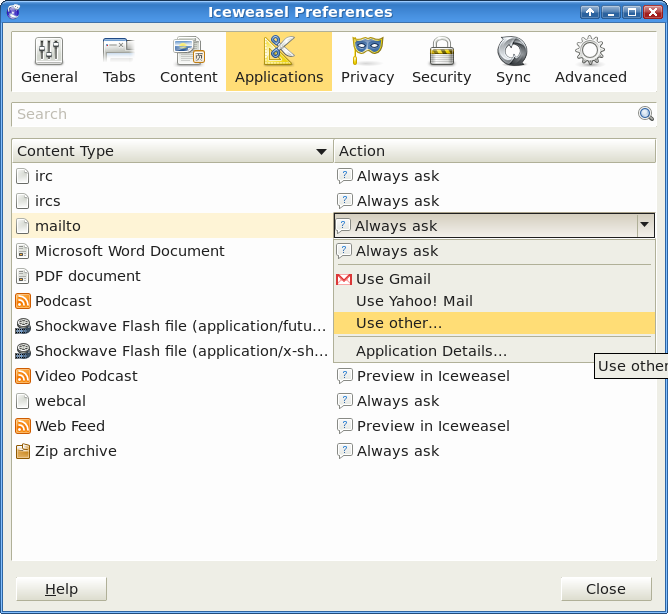Click the Shockwave Flash futuresplash icon
The height and width of the screenshot is (614, 668).
click(x=23, y=326)
